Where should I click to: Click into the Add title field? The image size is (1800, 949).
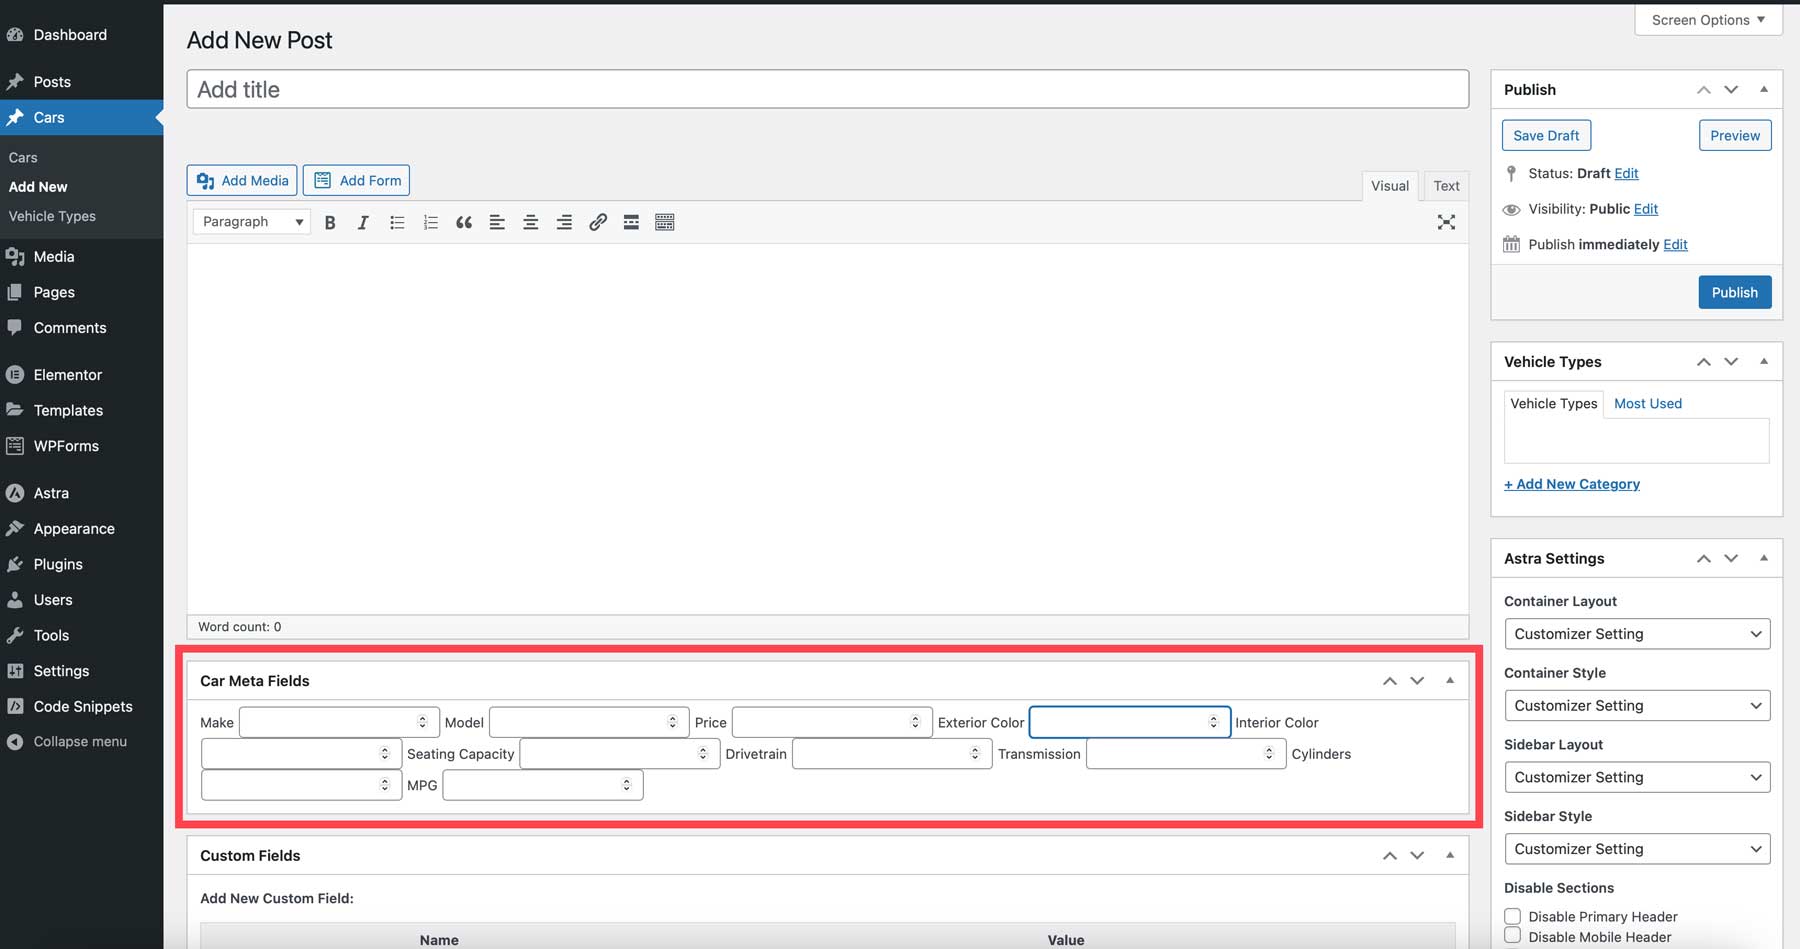pyautogui.click(x=827, y=89)
